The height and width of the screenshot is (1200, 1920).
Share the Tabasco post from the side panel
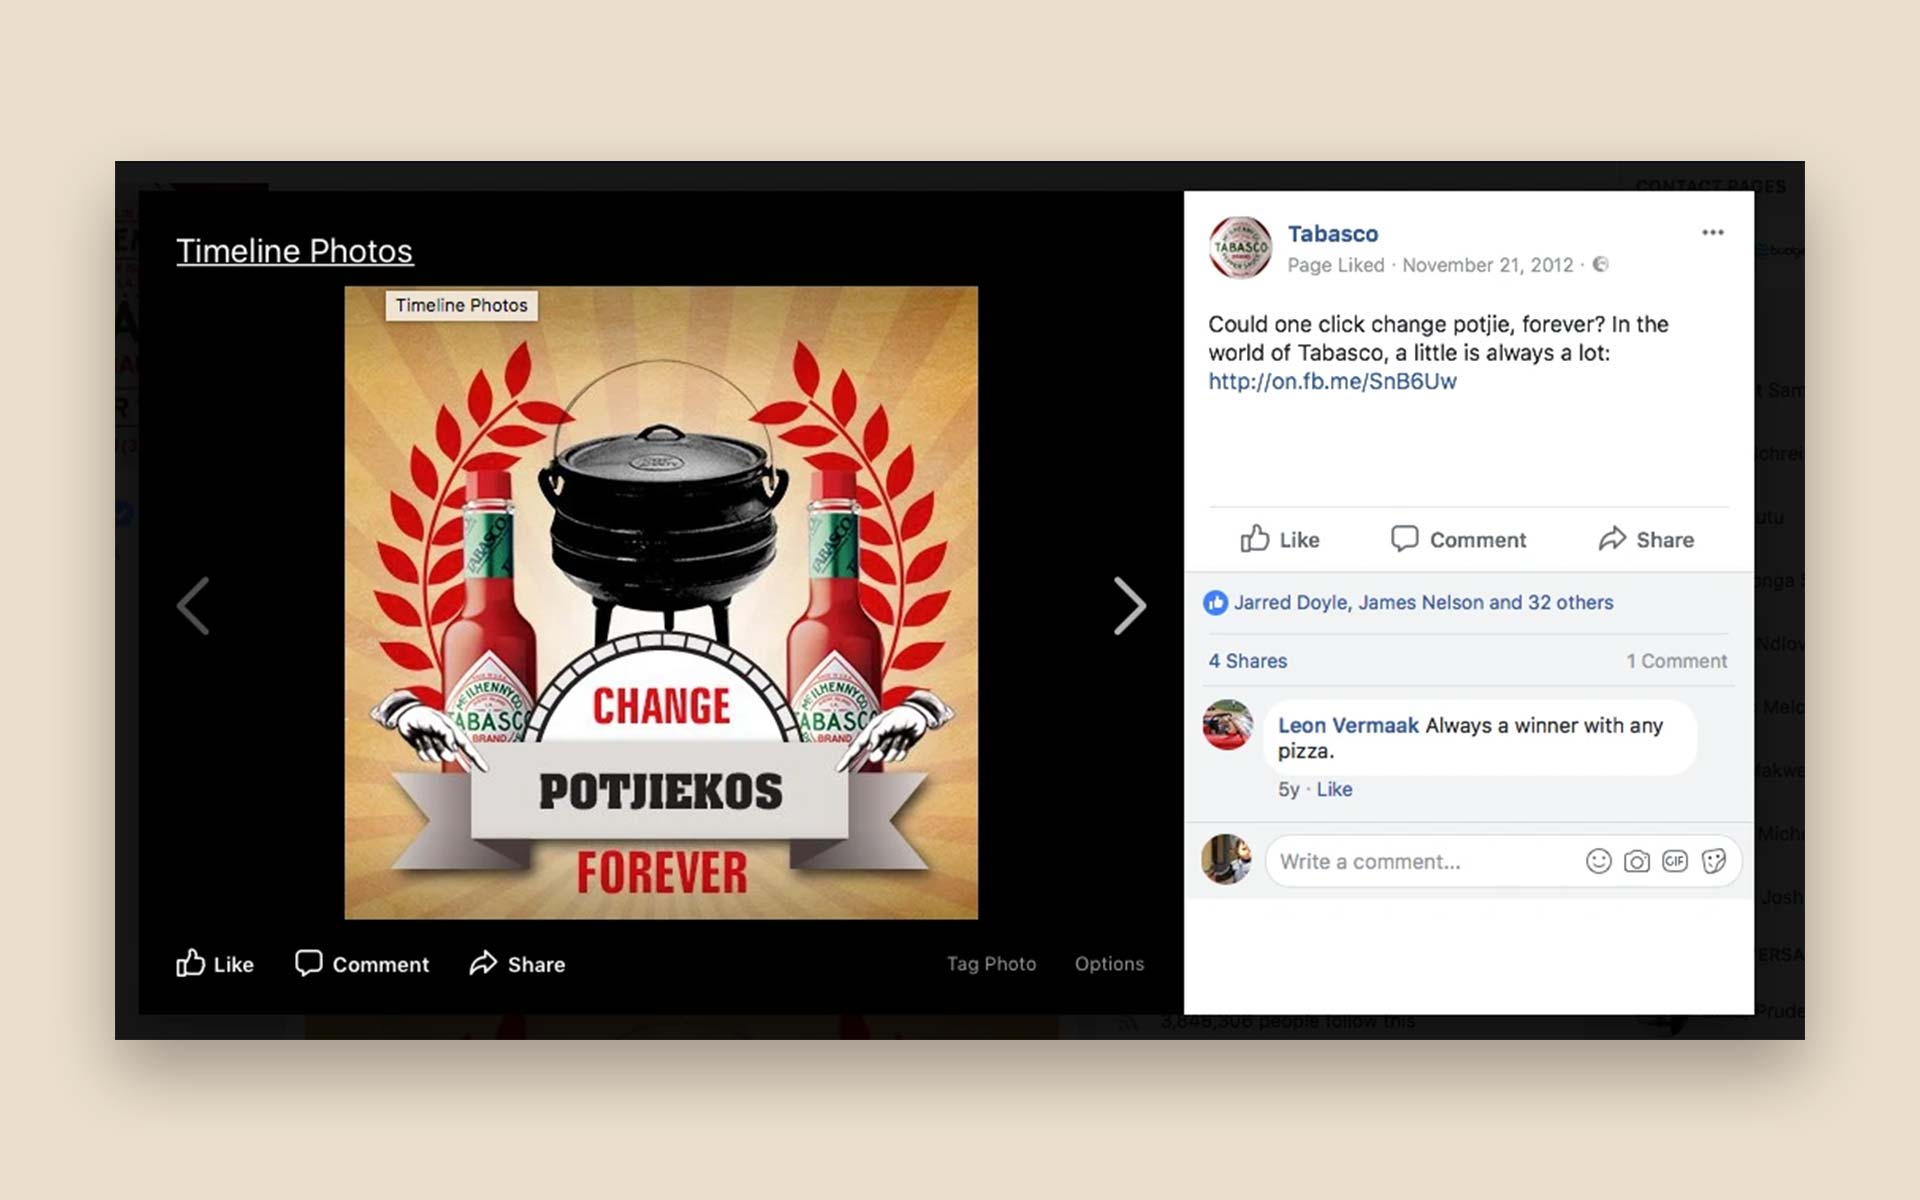point(1646,540)
